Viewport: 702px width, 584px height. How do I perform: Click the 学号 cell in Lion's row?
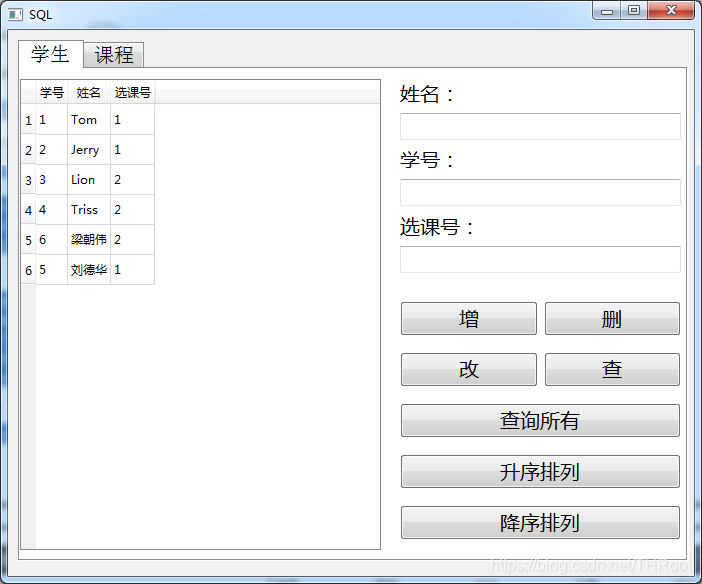pyautogui.click(x=51, y=180)
